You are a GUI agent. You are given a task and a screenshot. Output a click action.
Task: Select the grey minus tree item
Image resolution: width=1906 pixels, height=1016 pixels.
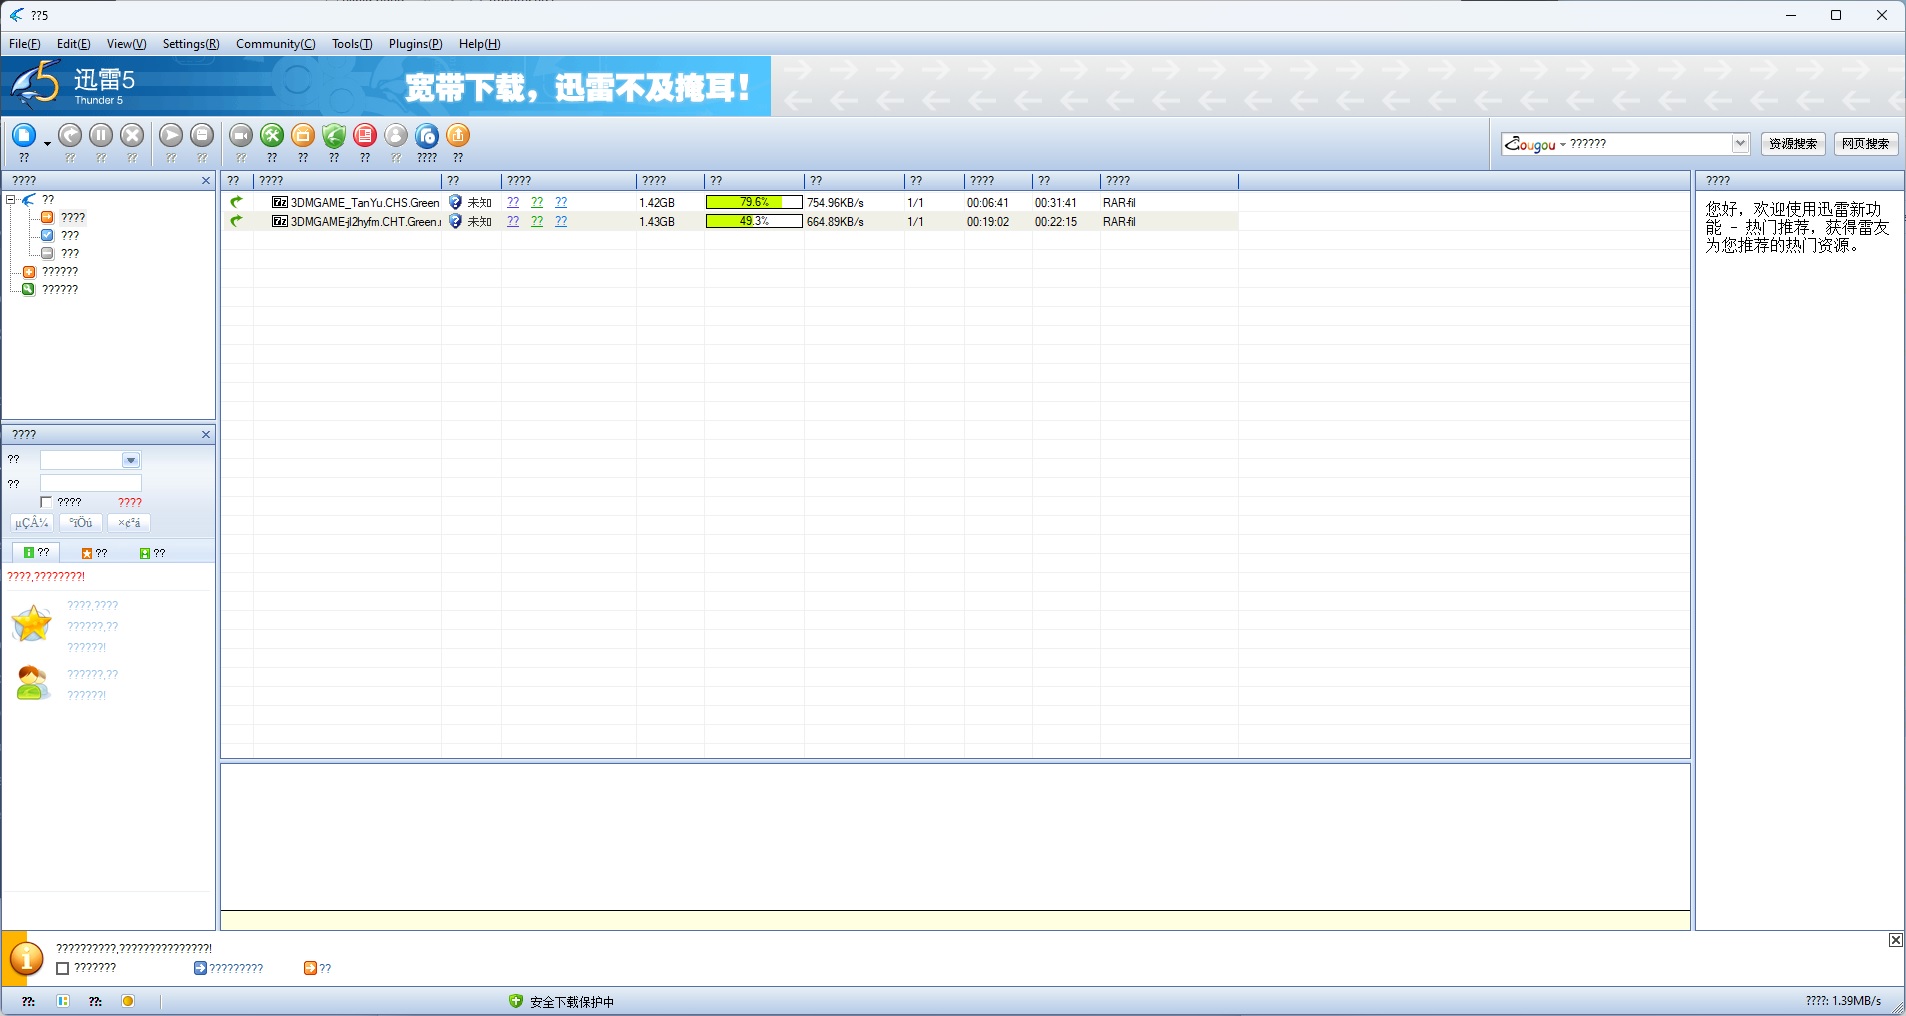pos(60,253)
